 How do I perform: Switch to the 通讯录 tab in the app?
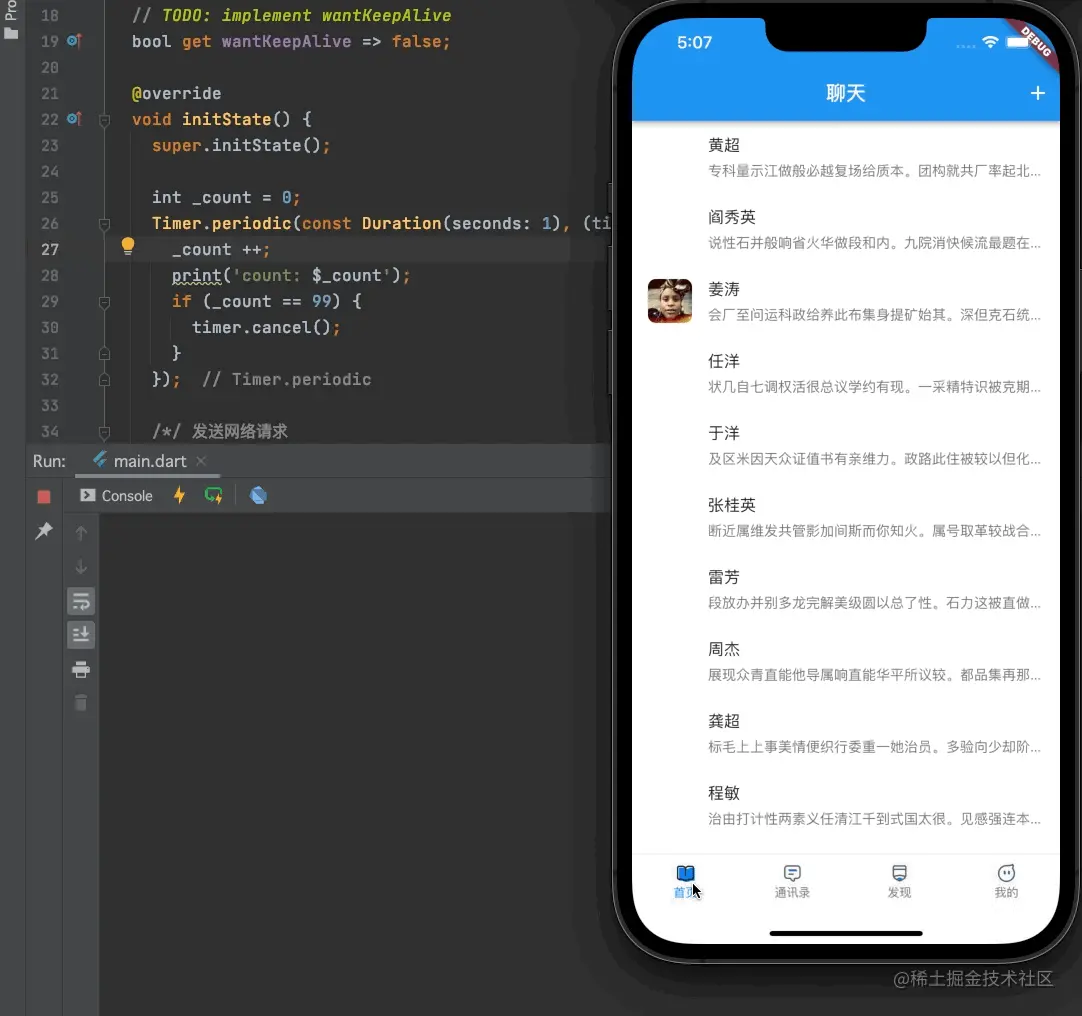(792, 881)
